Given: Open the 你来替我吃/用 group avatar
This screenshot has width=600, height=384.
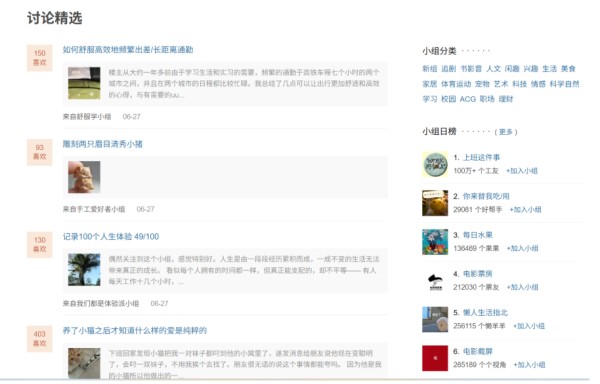Looking at the screenshot, I should coord(435,203).
